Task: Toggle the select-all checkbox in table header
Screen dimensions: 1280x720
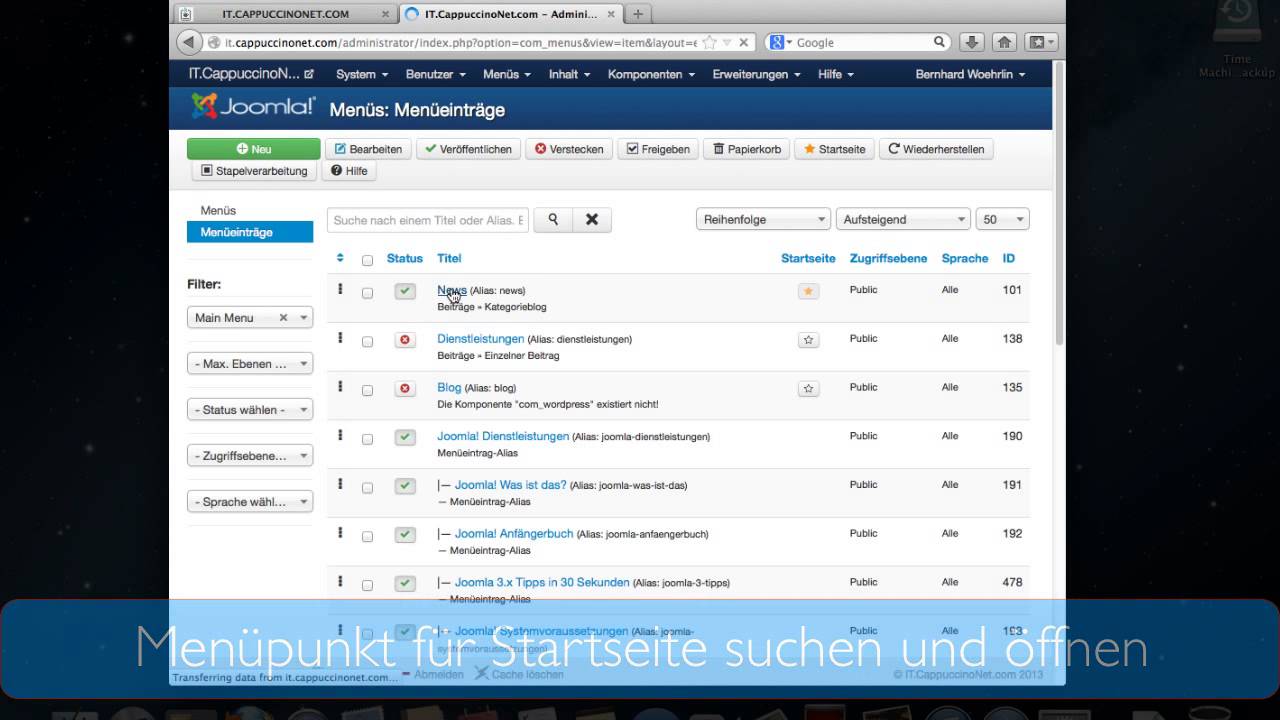Action: point(367,260)
